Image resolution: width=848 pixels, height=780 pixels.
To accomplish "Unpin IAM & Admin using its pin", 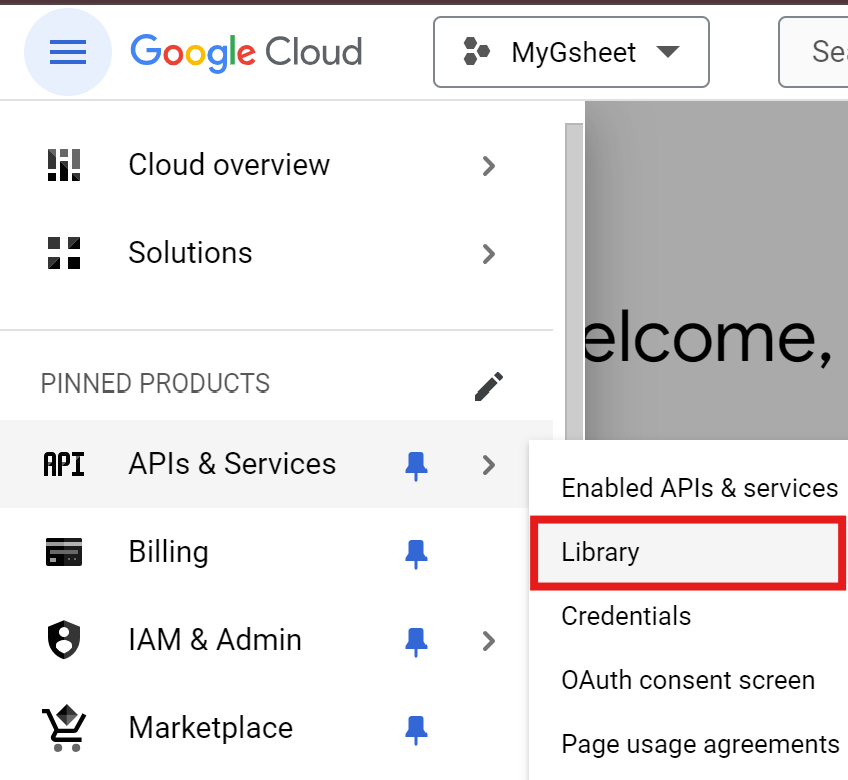I will click(416, 642).
